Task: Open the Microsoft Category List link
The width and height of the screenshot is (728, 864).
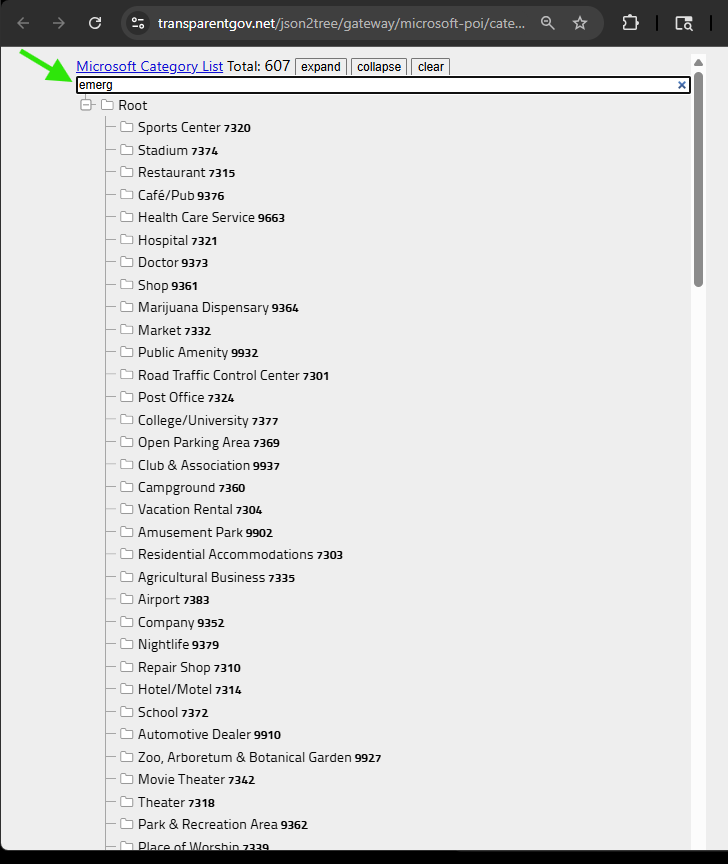Action: coord(150,67)
